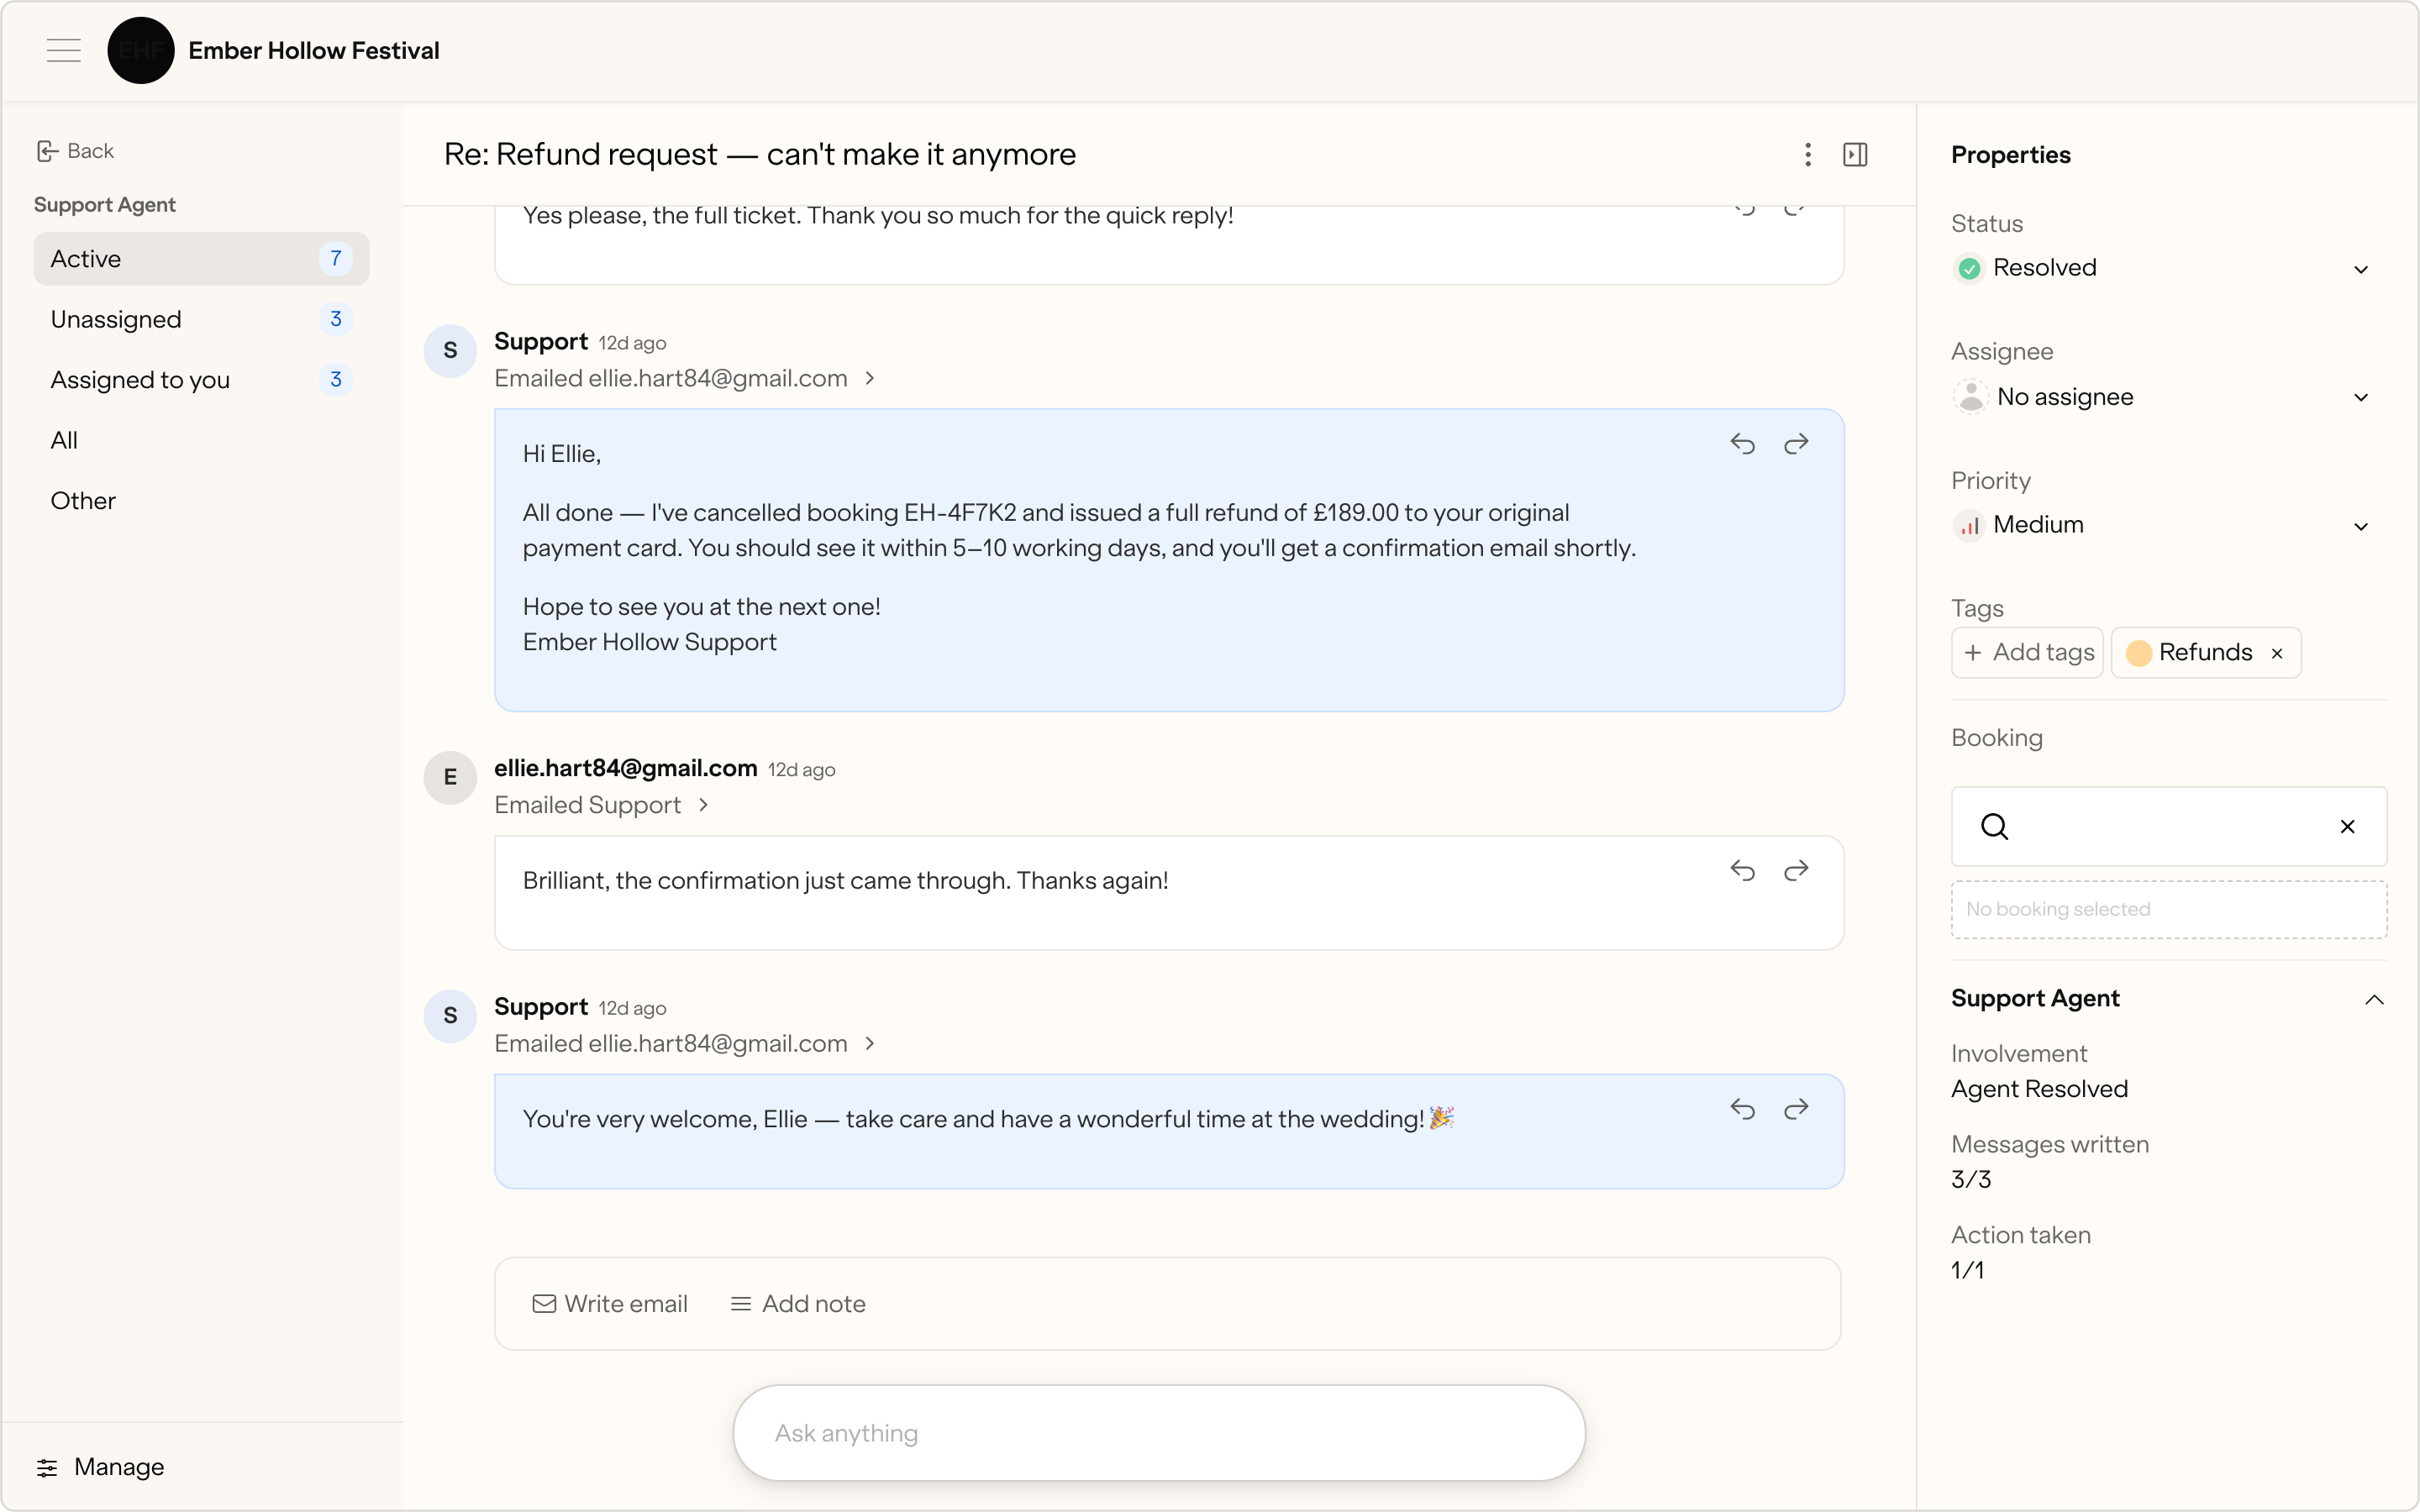Go Back from the Support Agent inbox

click(x=76, y=151)
